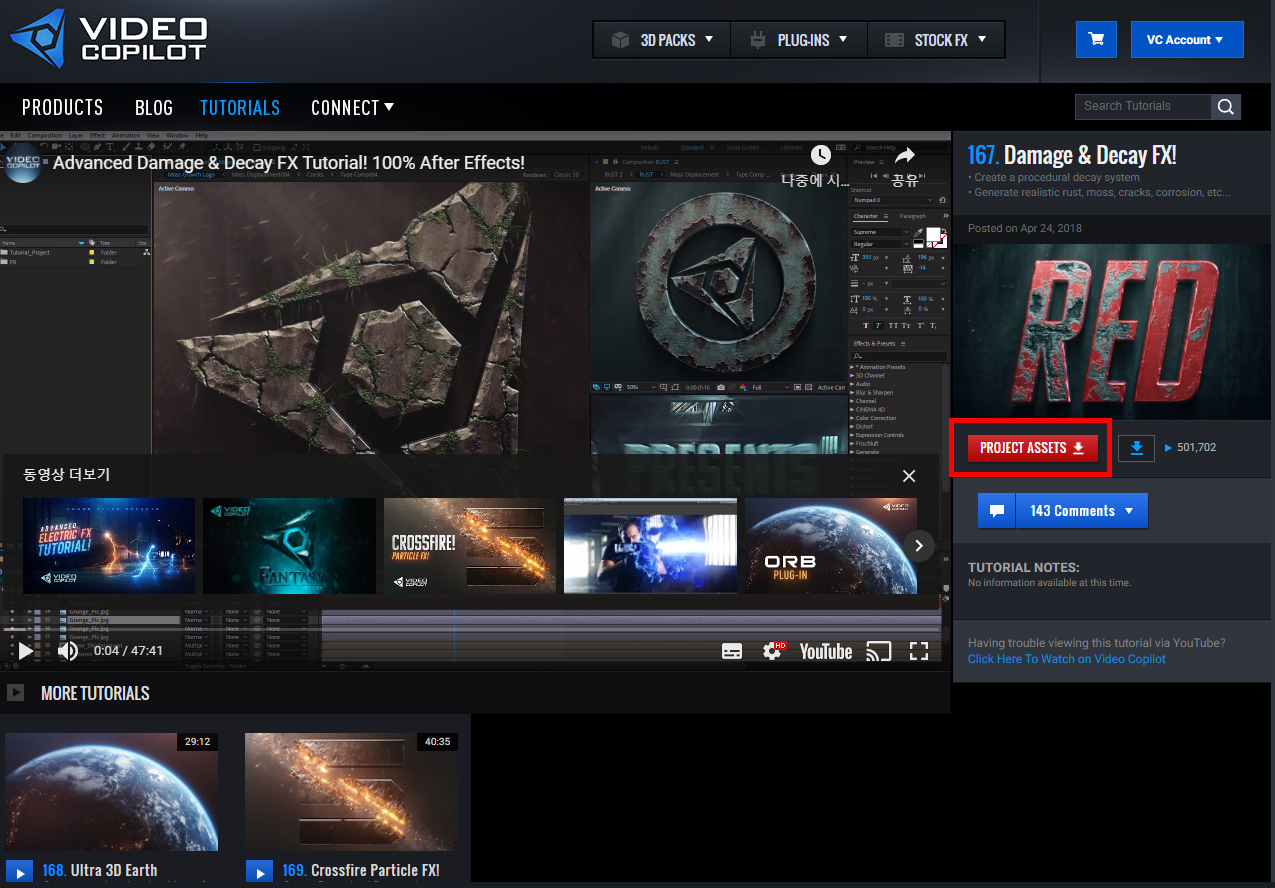Viewport: 1275px width, 888px height.
Task: Play the video
Action: click(25, 651)
